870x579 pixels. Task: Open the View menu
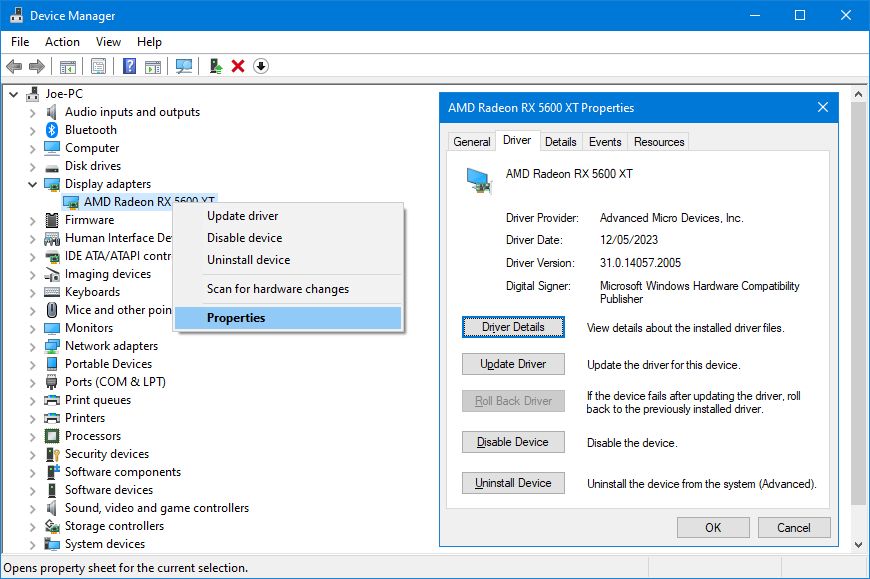108,42
